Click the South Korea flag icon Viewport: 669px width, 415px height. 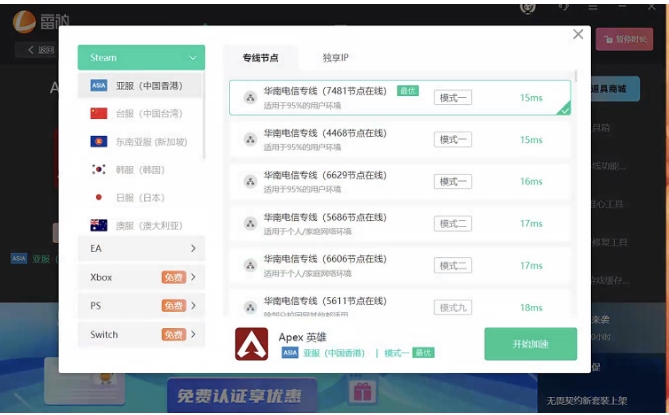(99, 170)
